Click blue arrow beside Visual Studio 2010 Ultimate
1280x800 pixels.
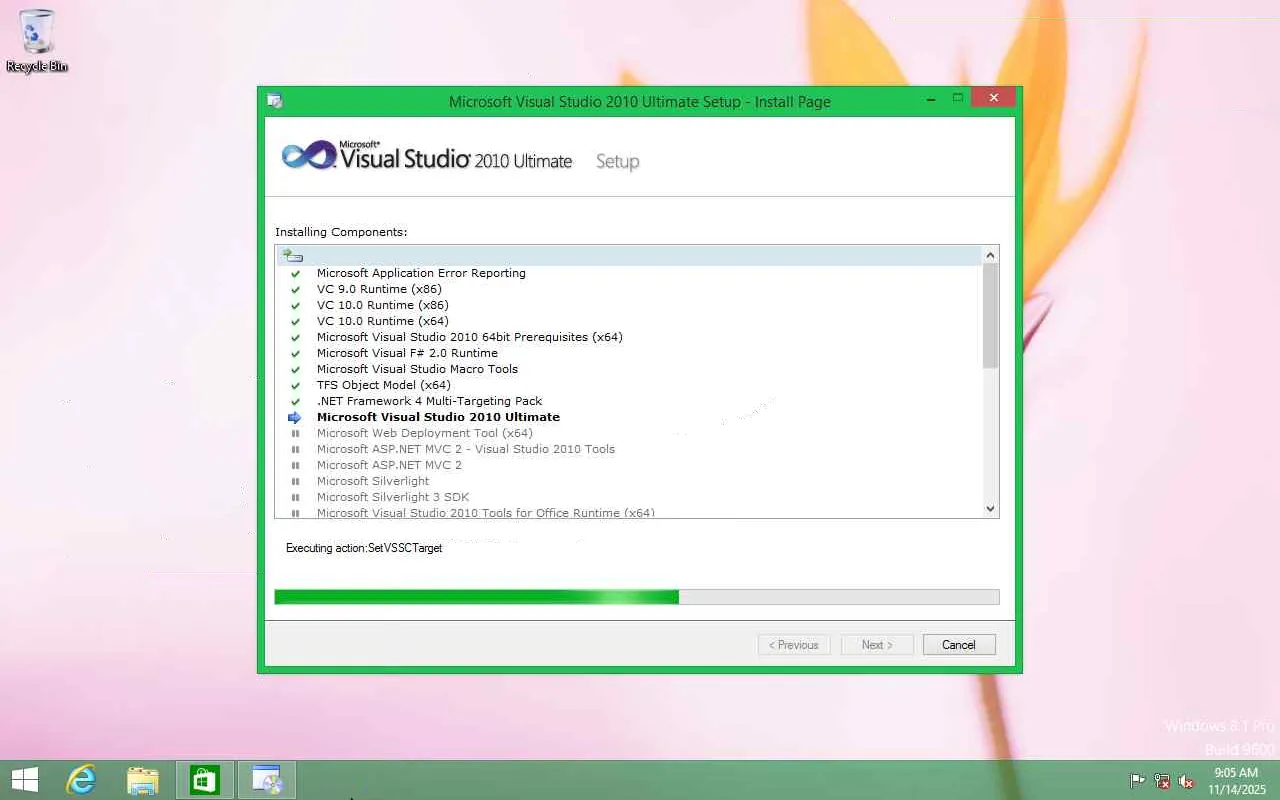(295, 417)
